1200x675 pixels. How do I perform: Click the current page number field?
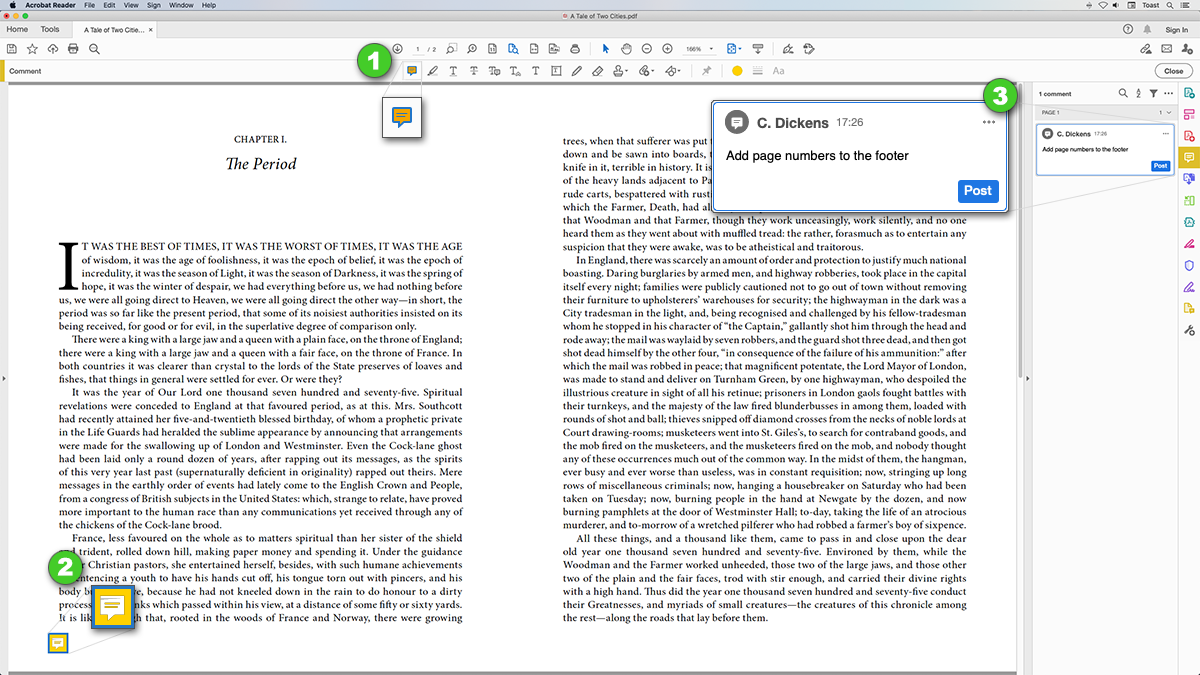(418, 49)
